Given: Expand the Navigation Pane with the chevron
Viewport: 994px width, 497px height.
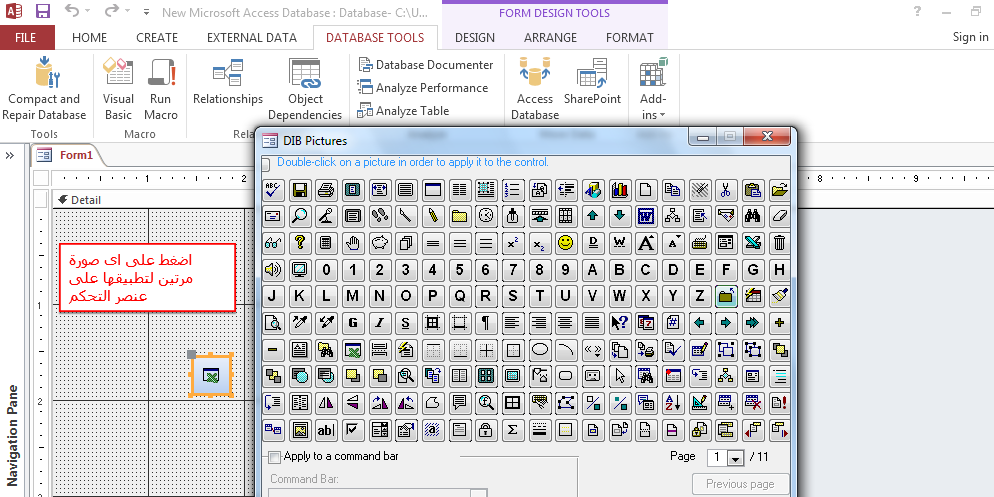Looking at the screenshot, I should point(10,155).
